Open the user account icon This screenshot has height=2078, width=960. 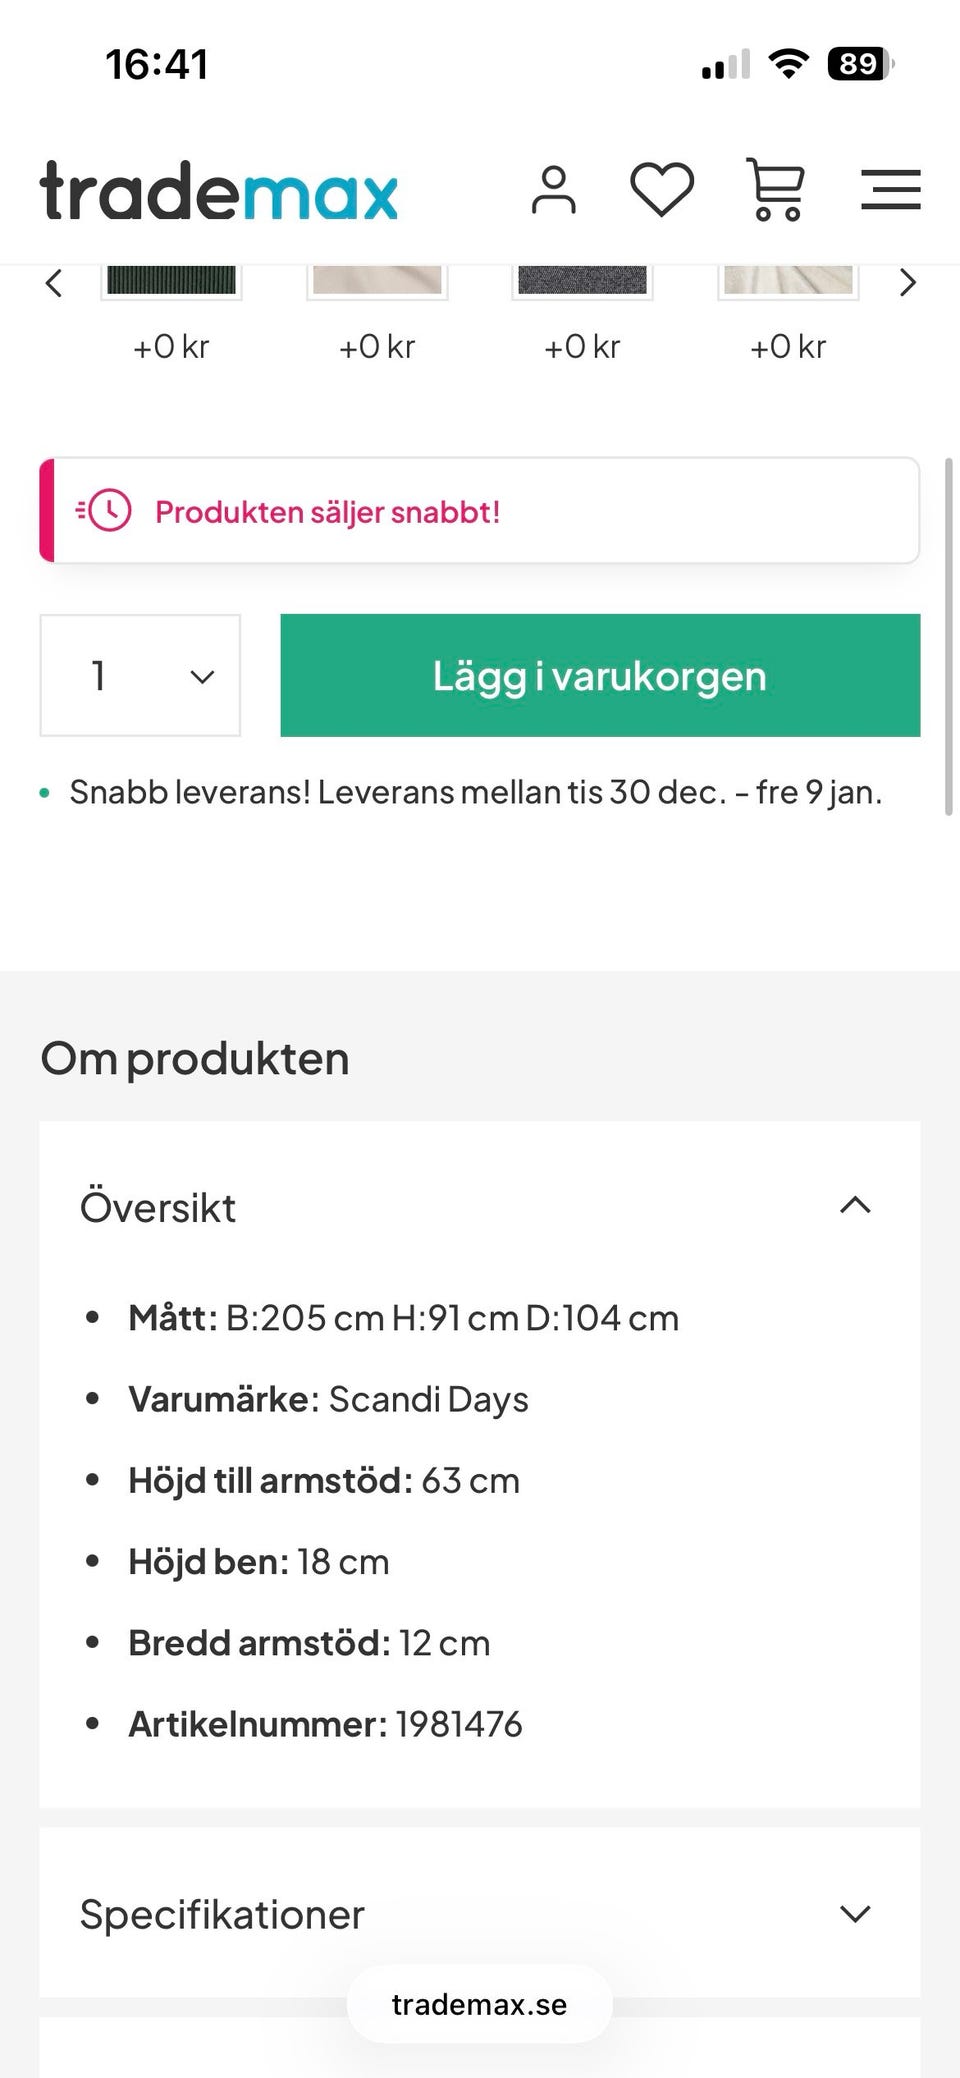pyautogui.click(x=553, y=190)
